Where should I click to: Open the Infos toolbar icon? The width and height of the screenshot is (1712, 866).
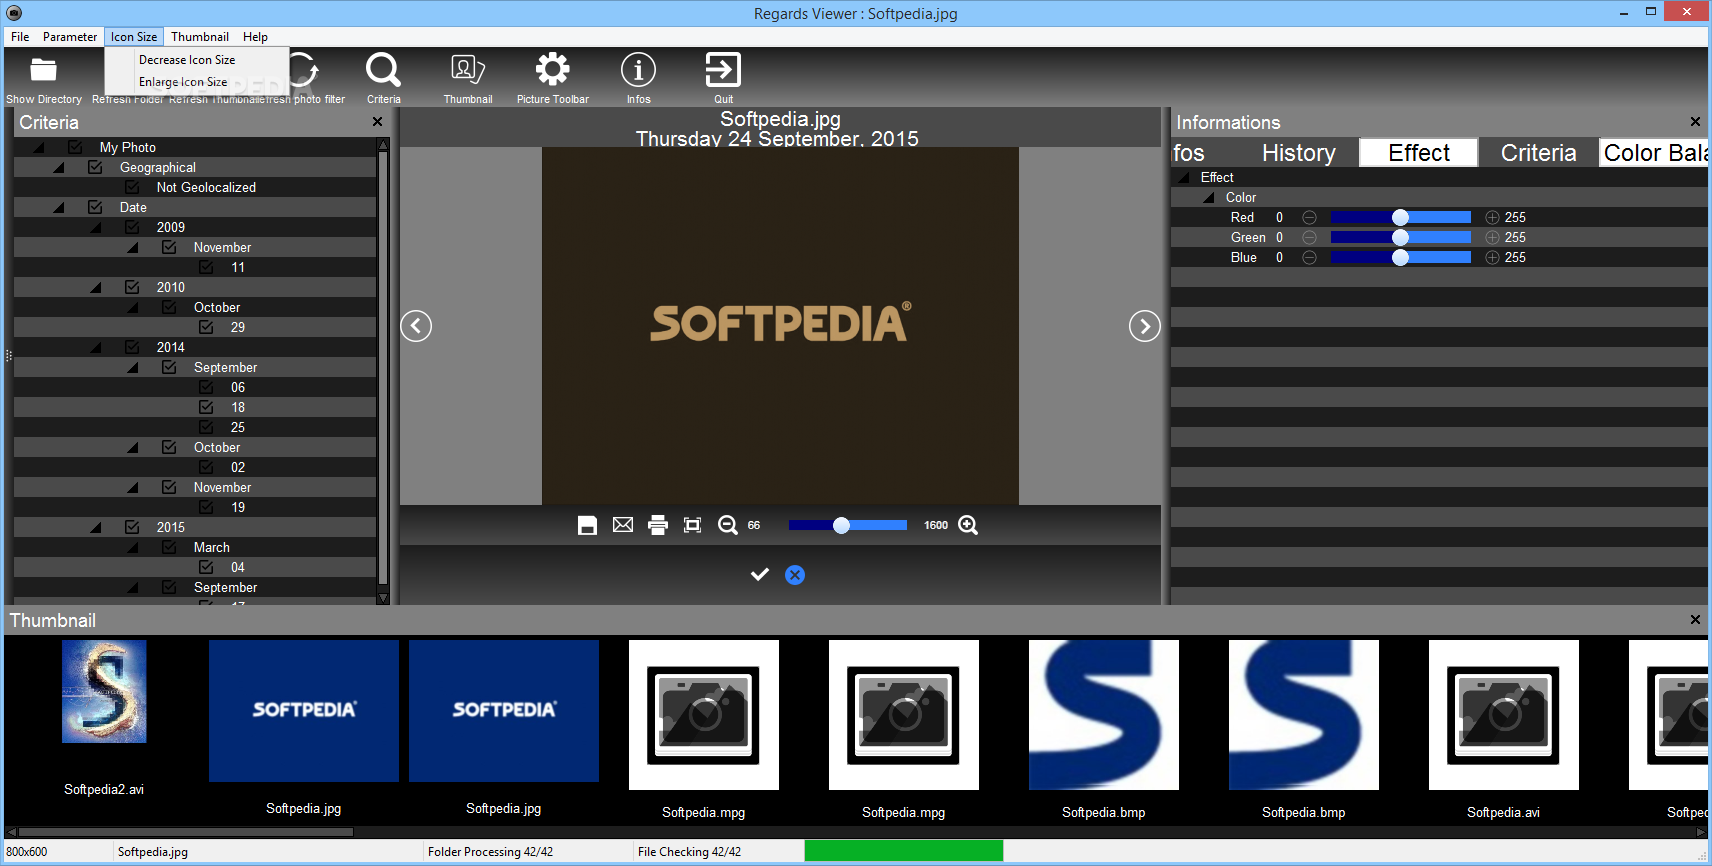point(638,70)
